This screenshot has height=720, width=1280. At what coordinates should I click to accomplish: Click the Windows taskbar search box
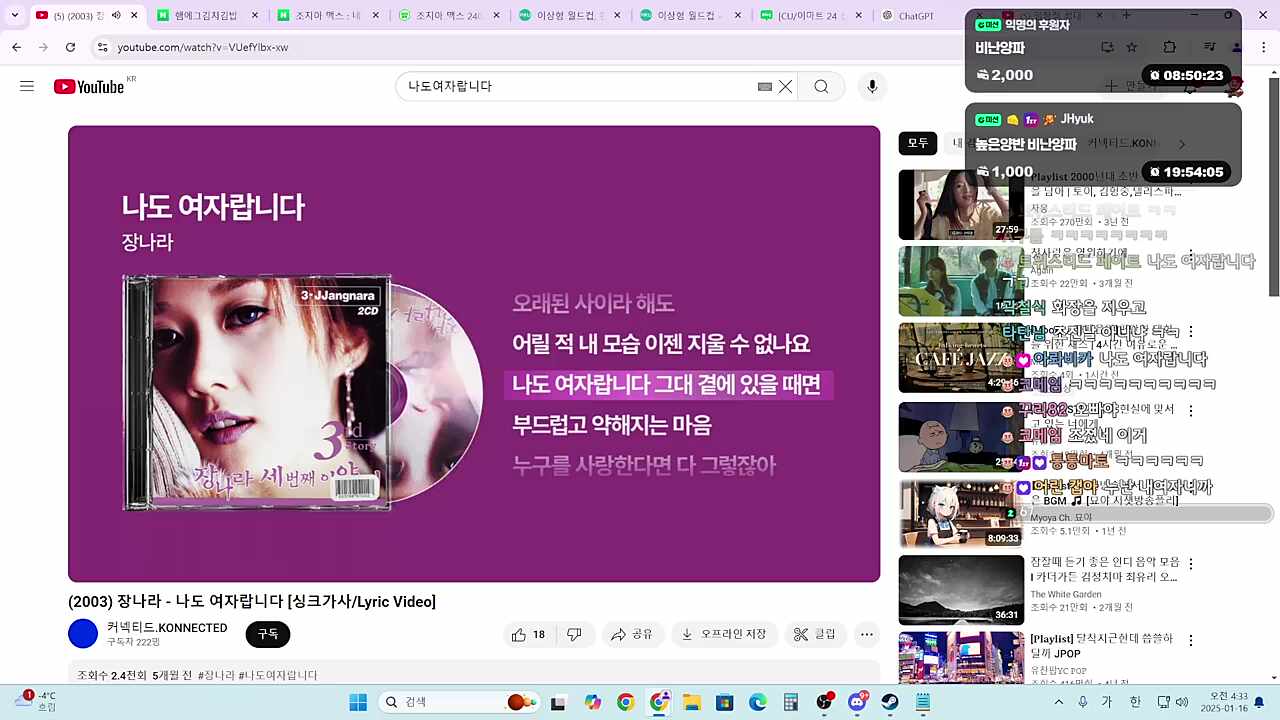[460, 702]
